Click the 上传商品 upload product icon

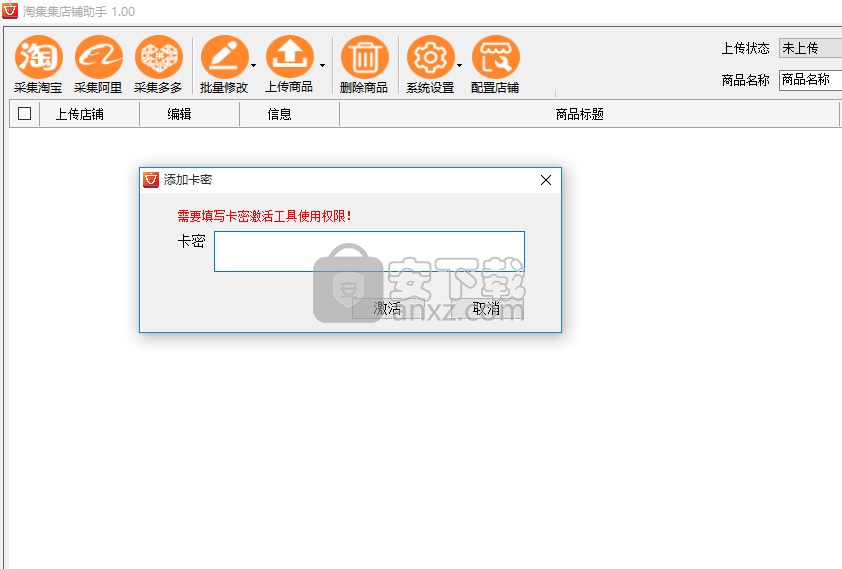point(289,64)
